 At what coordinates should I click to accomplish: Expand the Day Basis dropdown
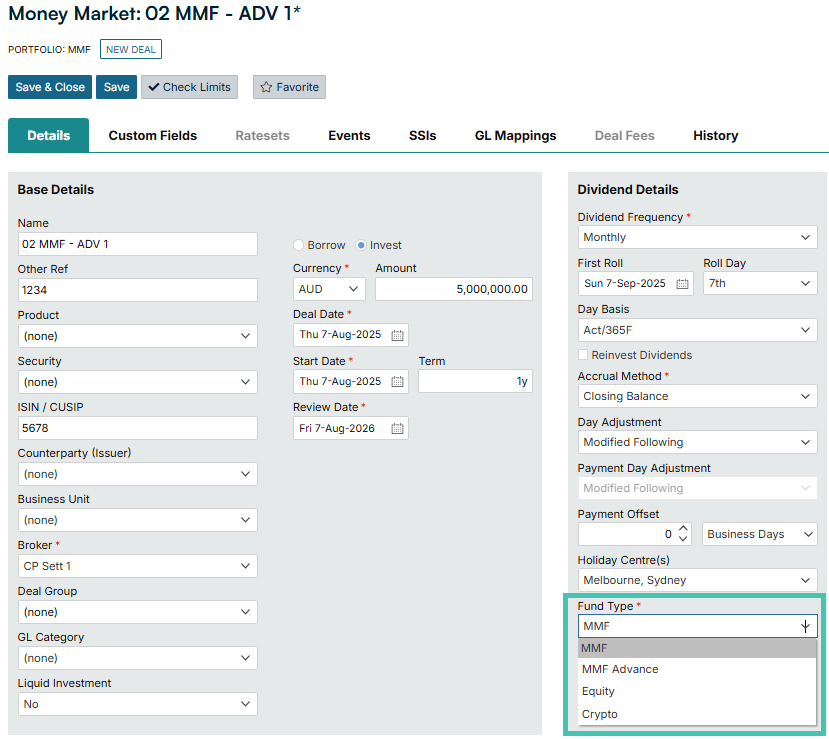tap(697, 330)
